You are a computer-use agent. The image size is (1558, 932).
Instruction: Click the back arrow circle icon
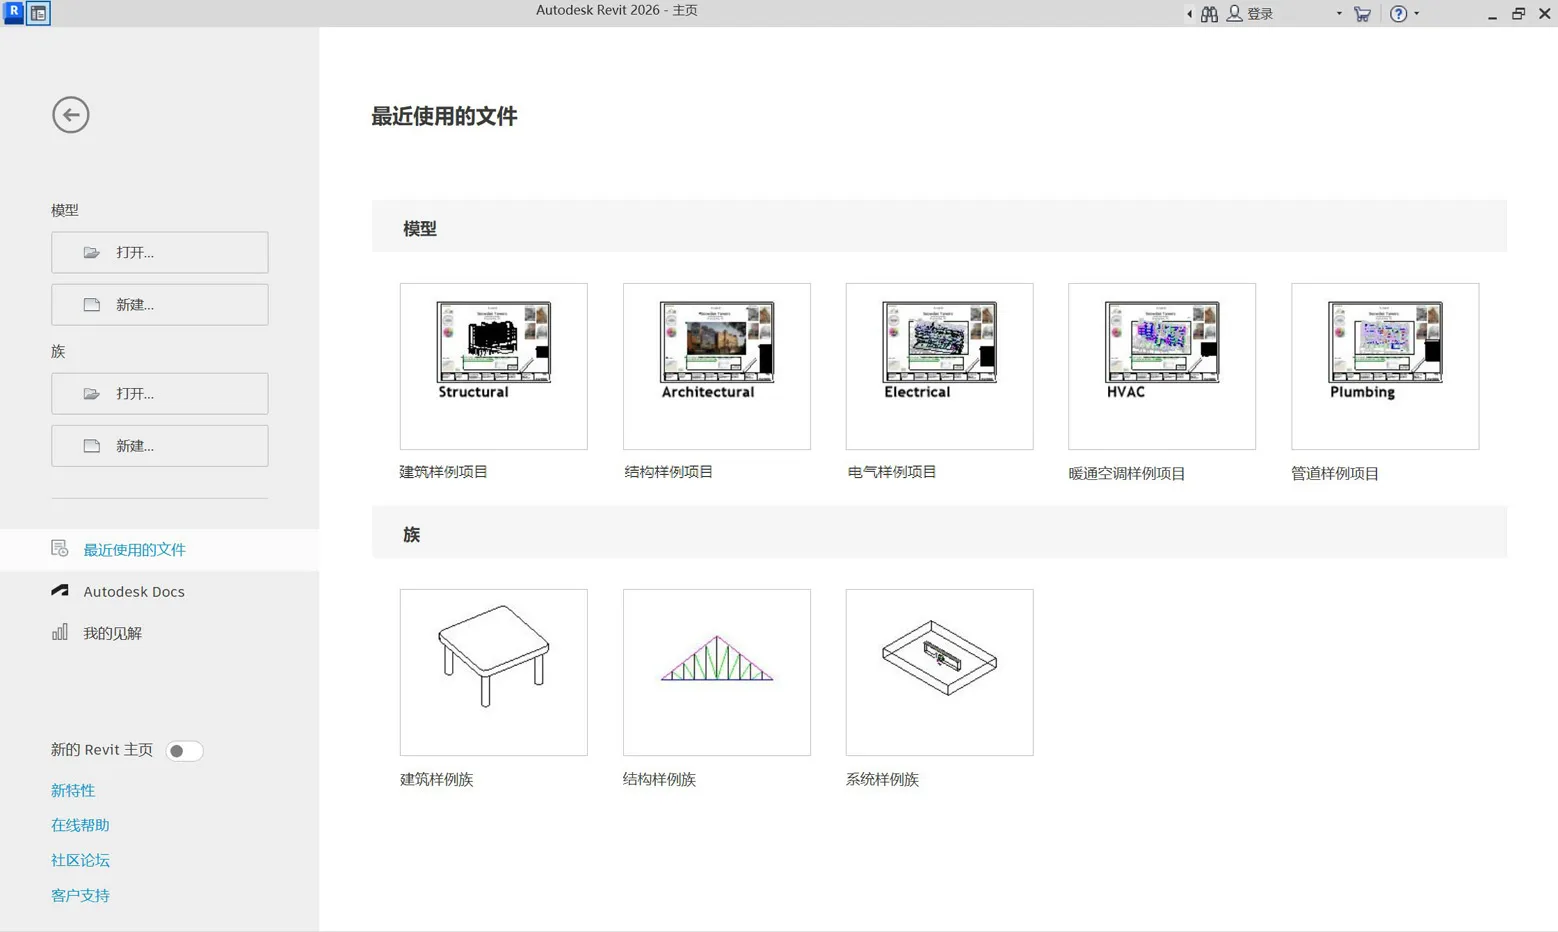71,115
